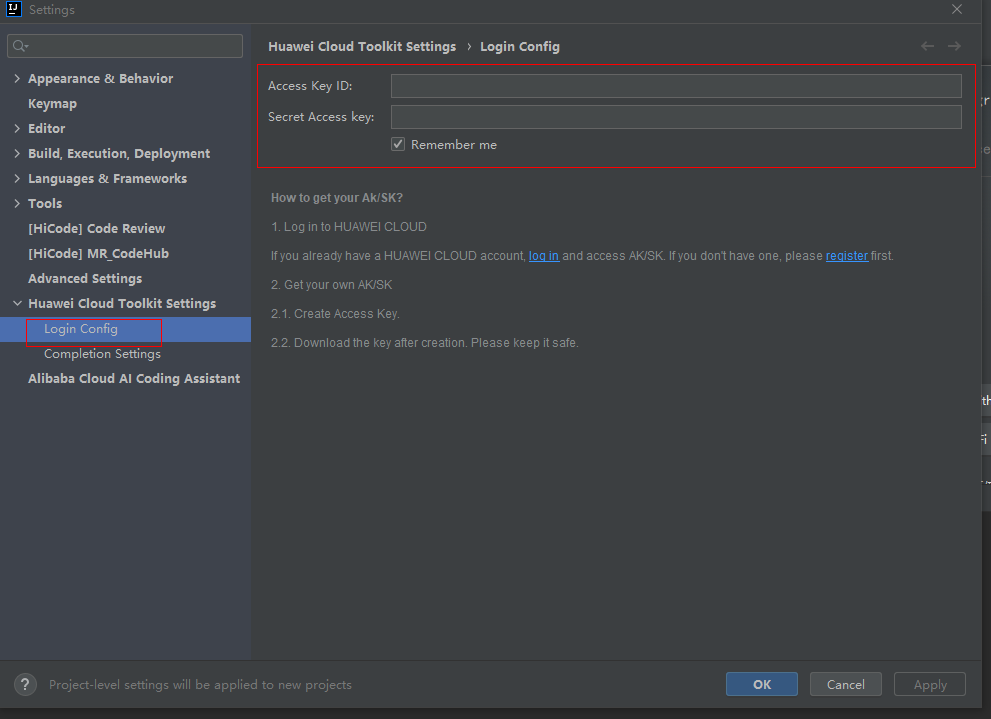Click the search magnifier icon
Viewport: 991px width, 719px height.
pos(20,46)
